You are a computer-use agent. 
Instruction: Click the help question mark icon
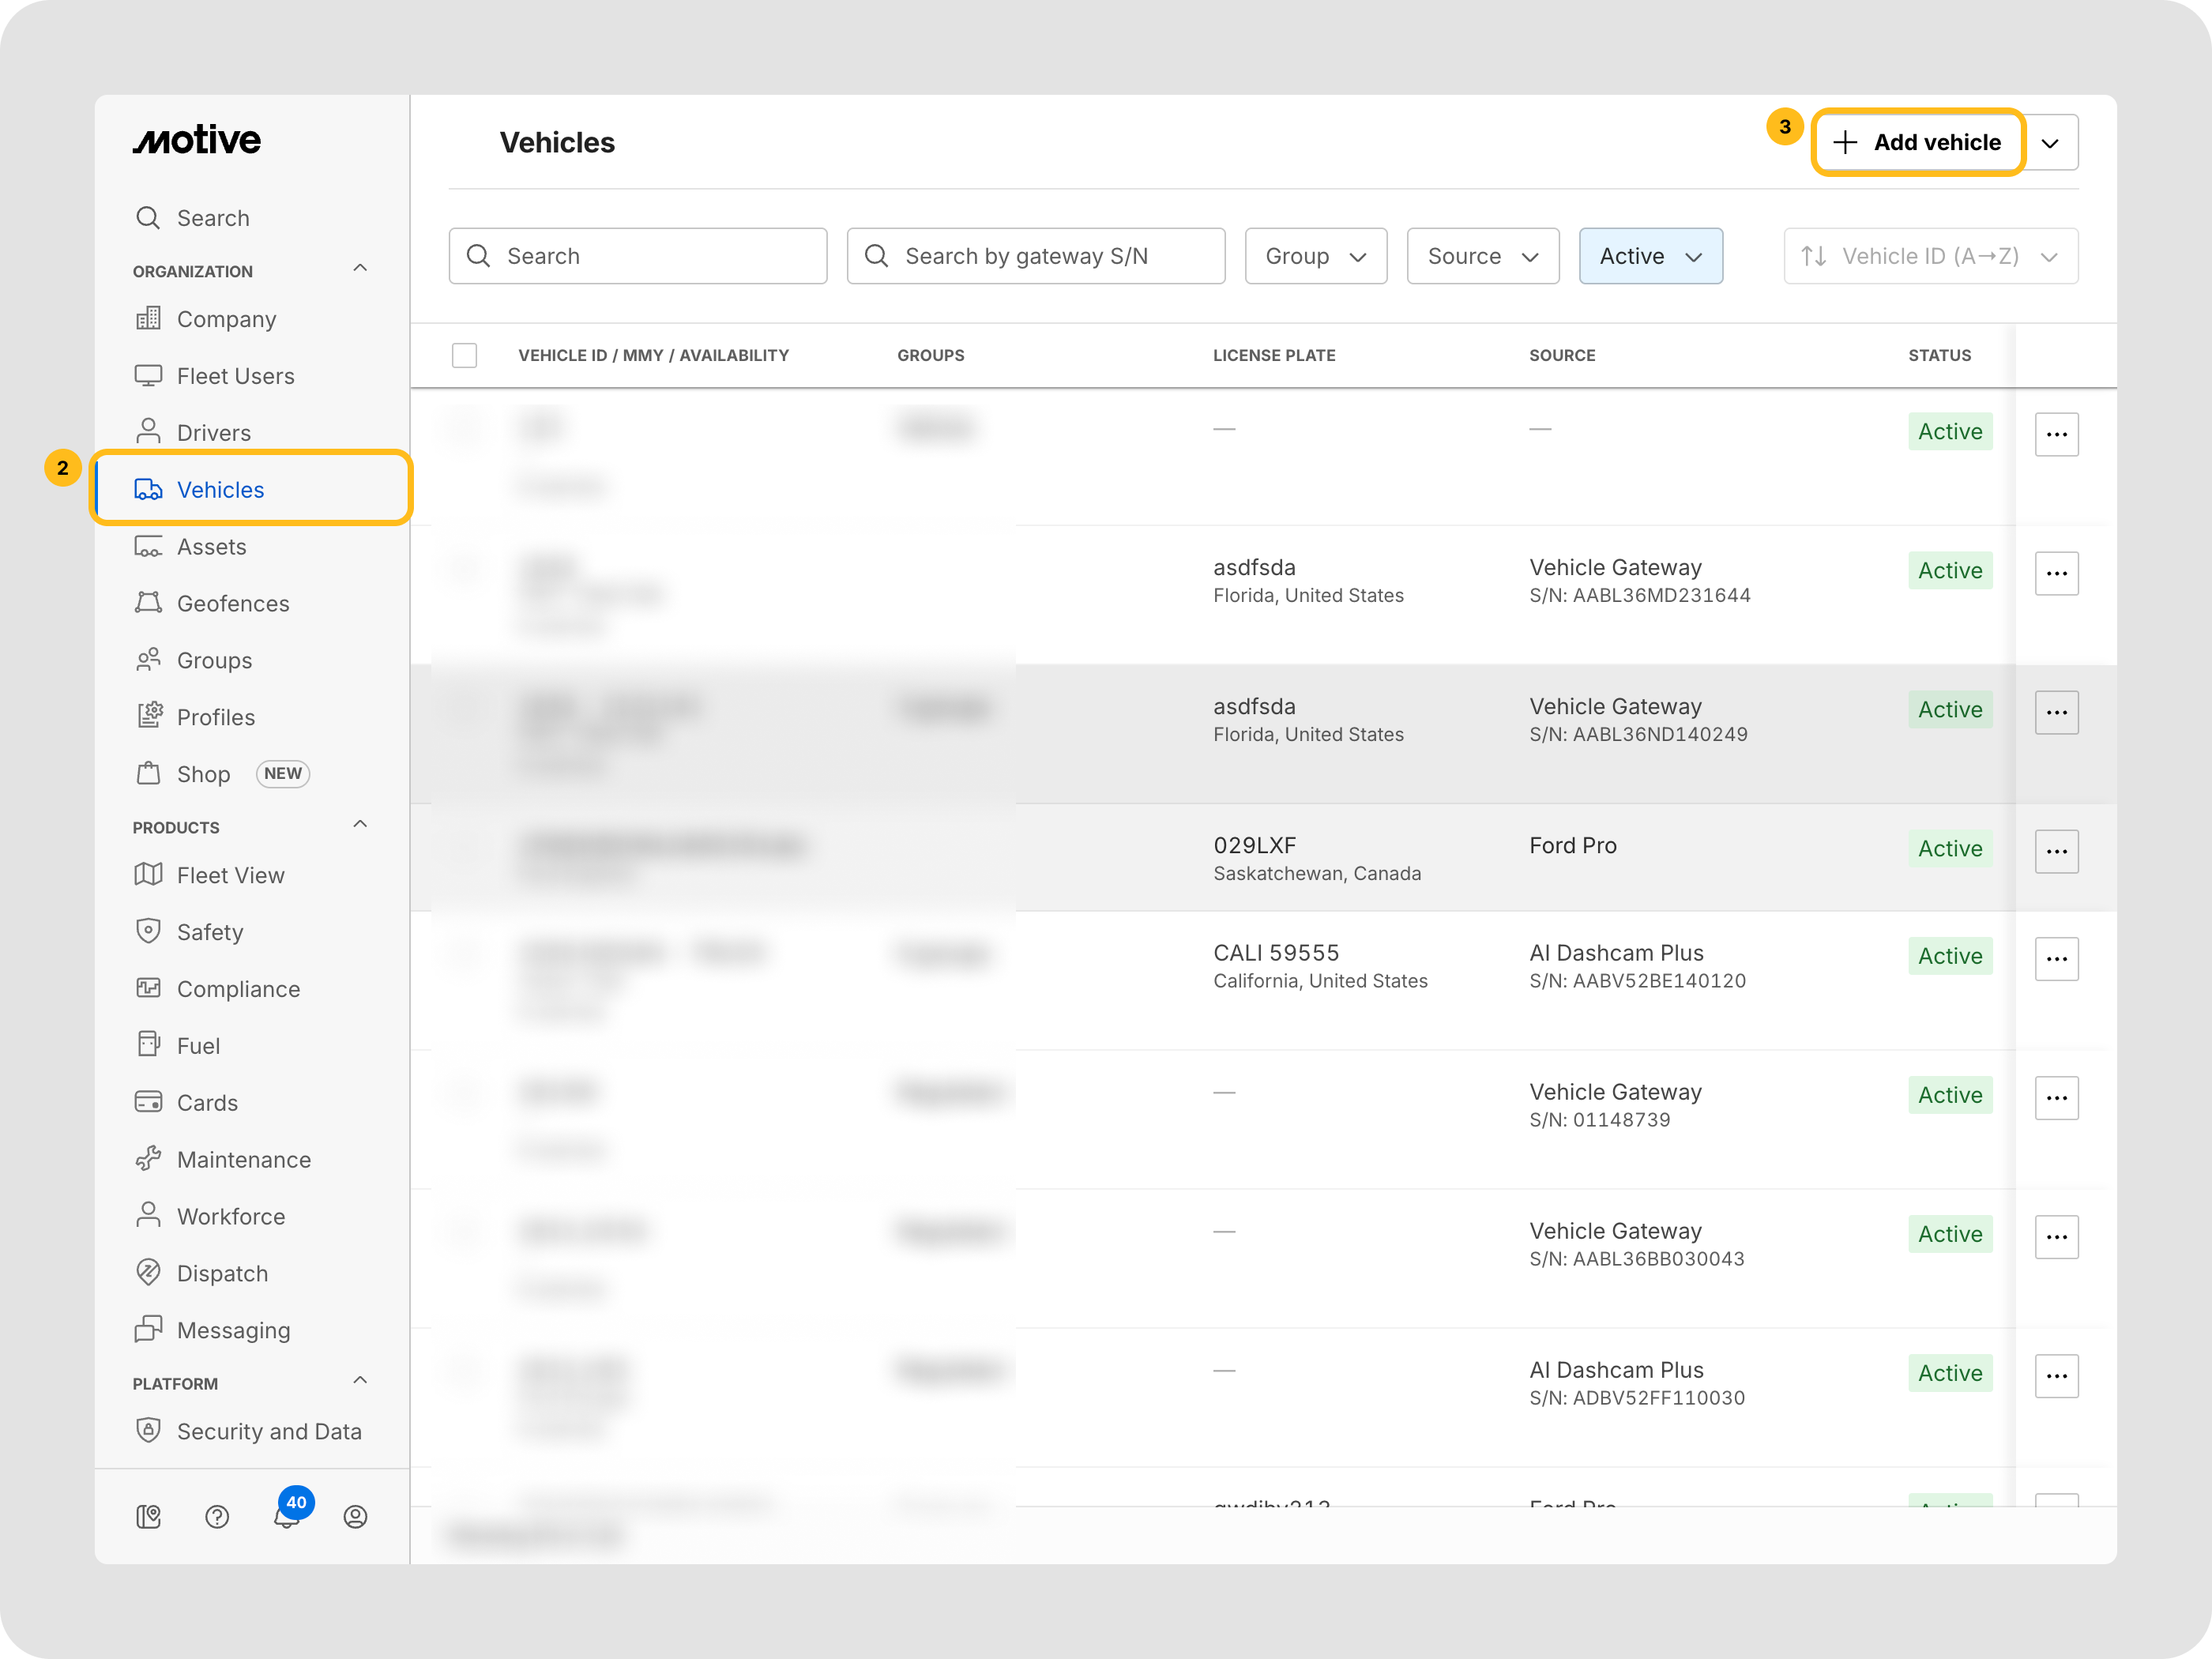[x=217, y=1517]
